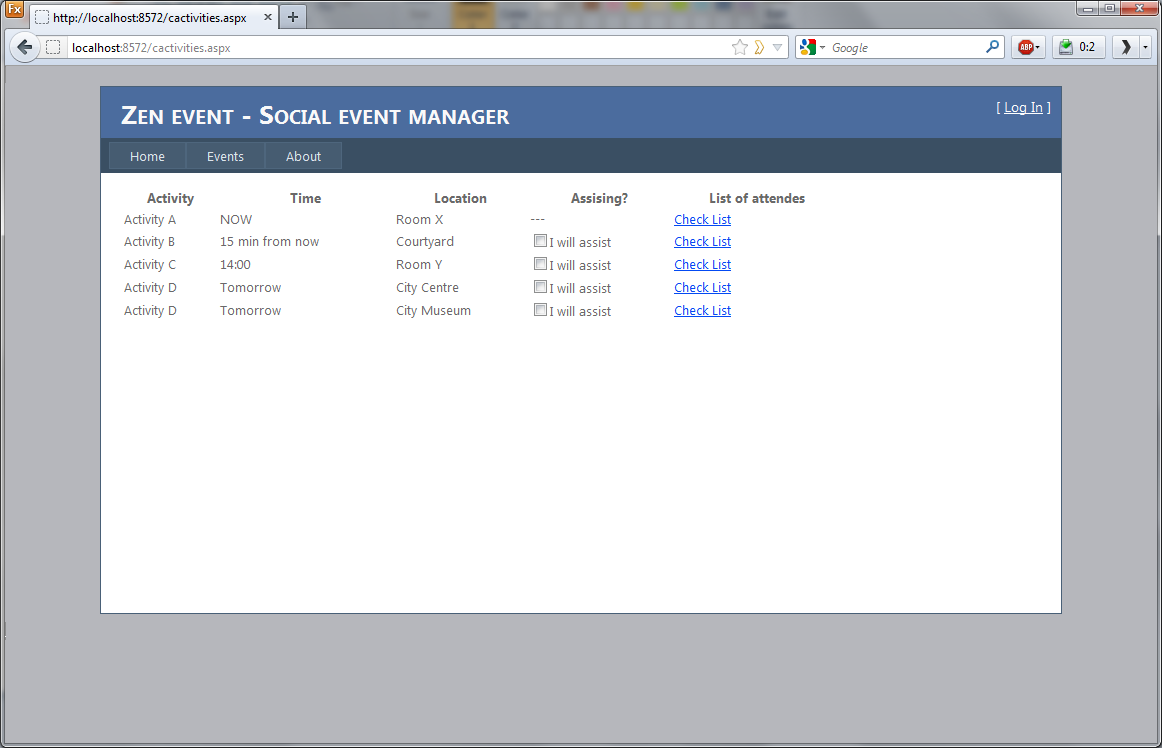Open the dropdown next to overflow chevron
Viewport: 1162px width, 748px height.
pos(1145,47)
